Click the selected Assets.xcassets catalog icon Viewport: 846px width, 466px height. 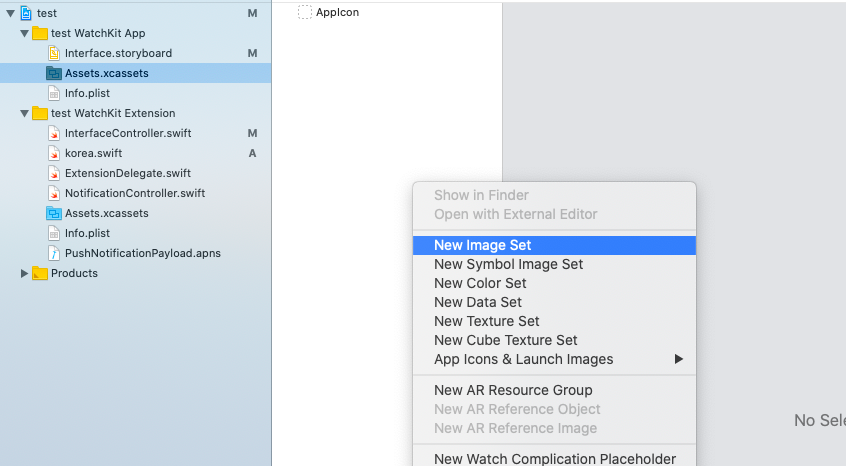[54, 73]
